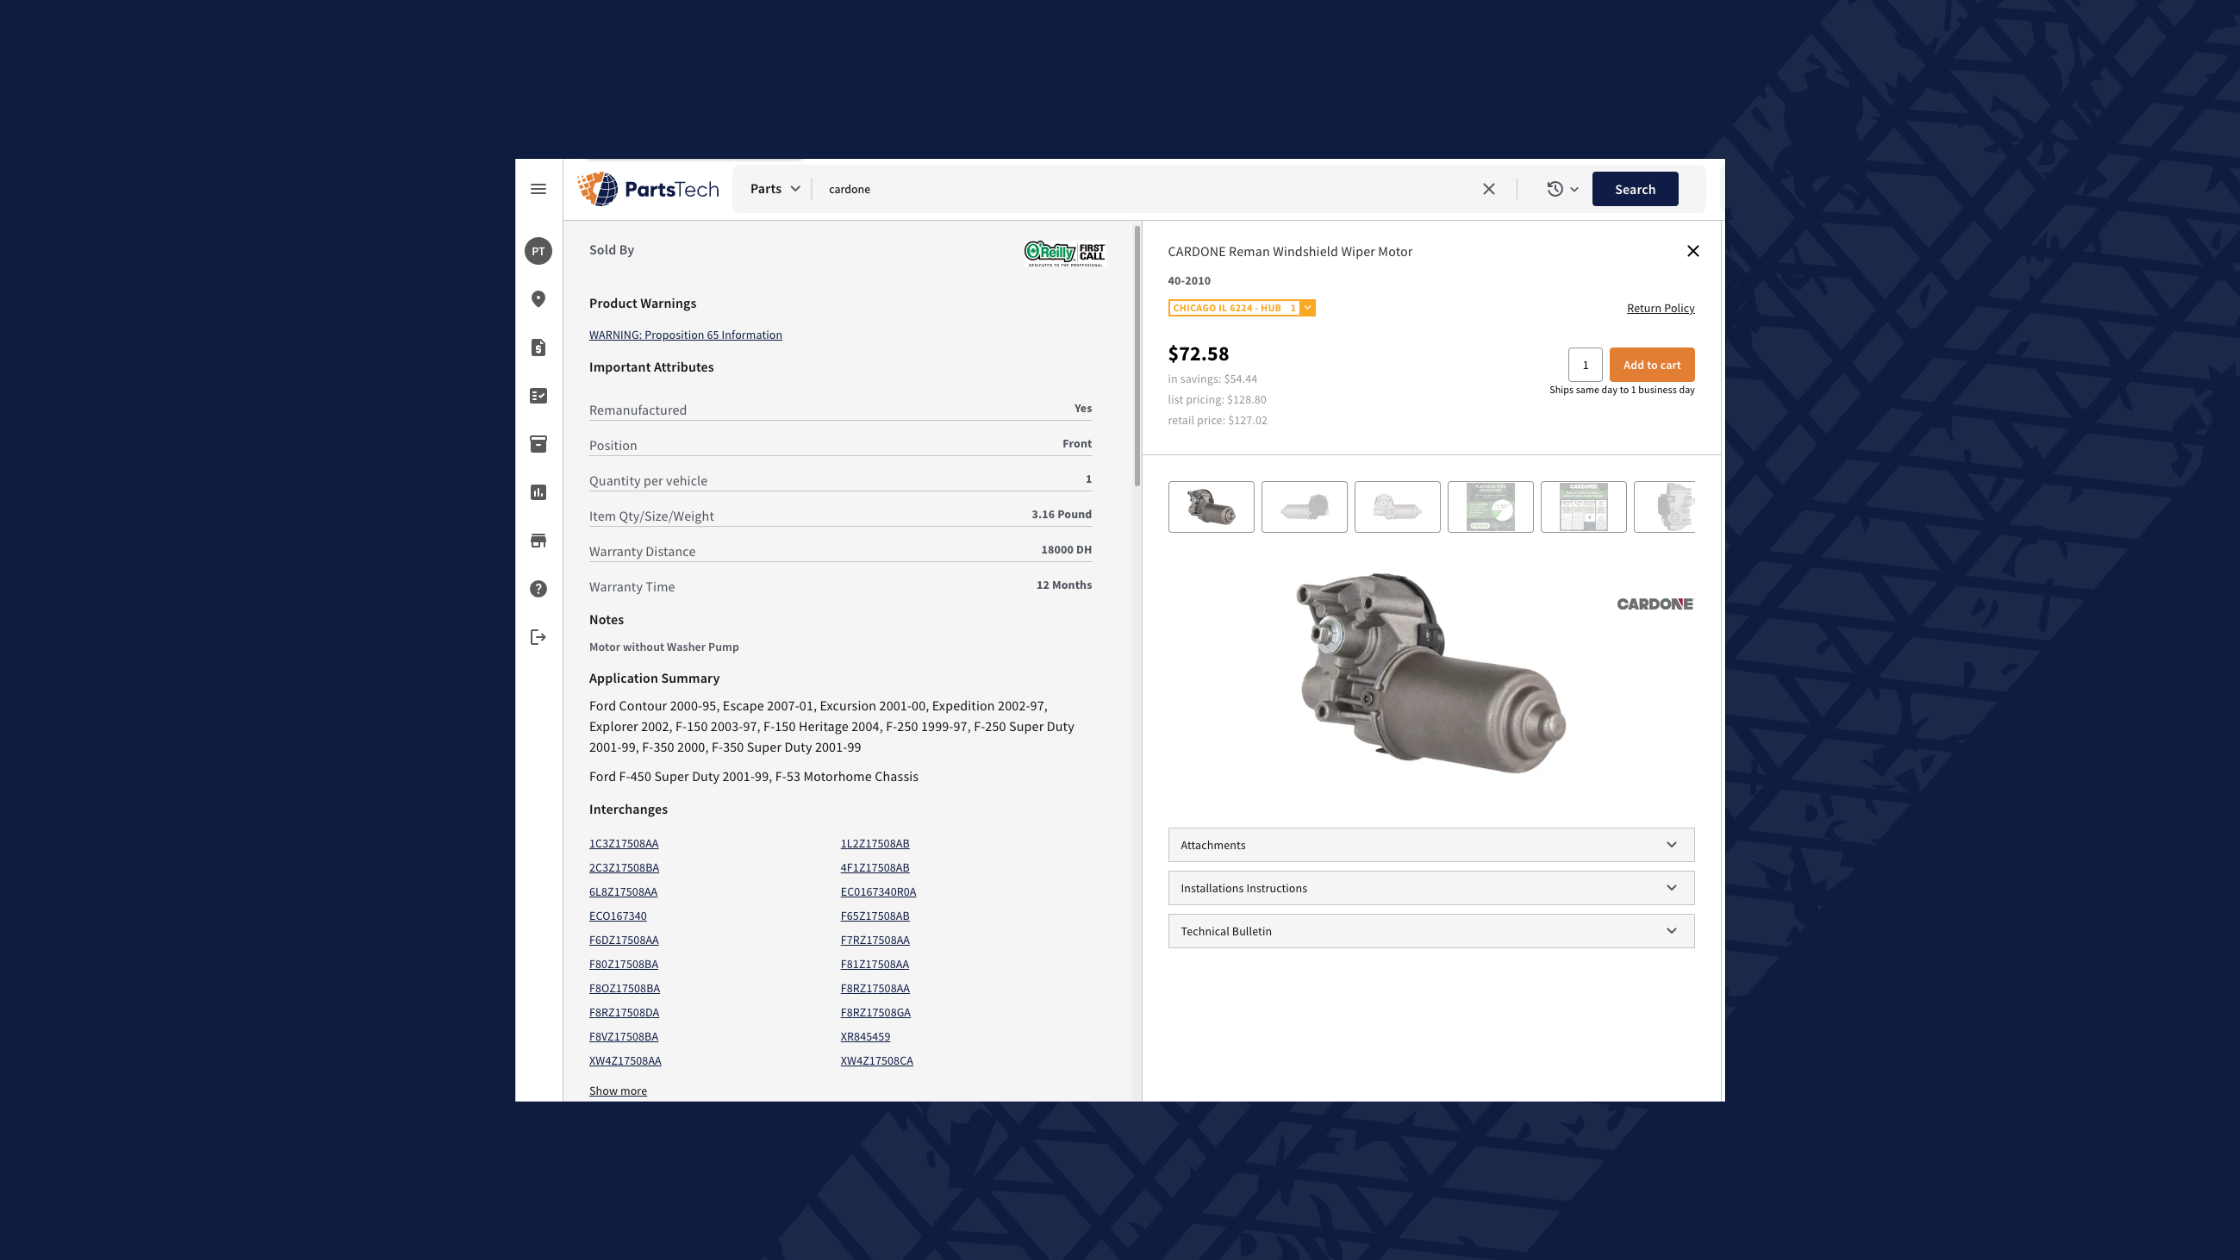Open interchange 1L2Z17508AB
2240x1260 pixels.
[x=875, y=844]
